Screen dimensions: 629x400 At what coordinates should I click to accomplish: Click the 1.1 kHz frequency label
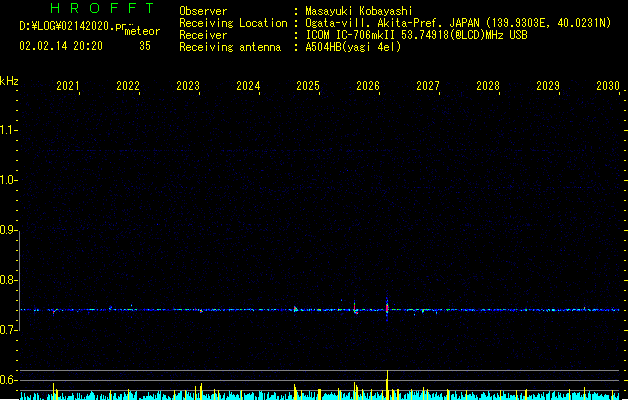(x=7, y=130)
